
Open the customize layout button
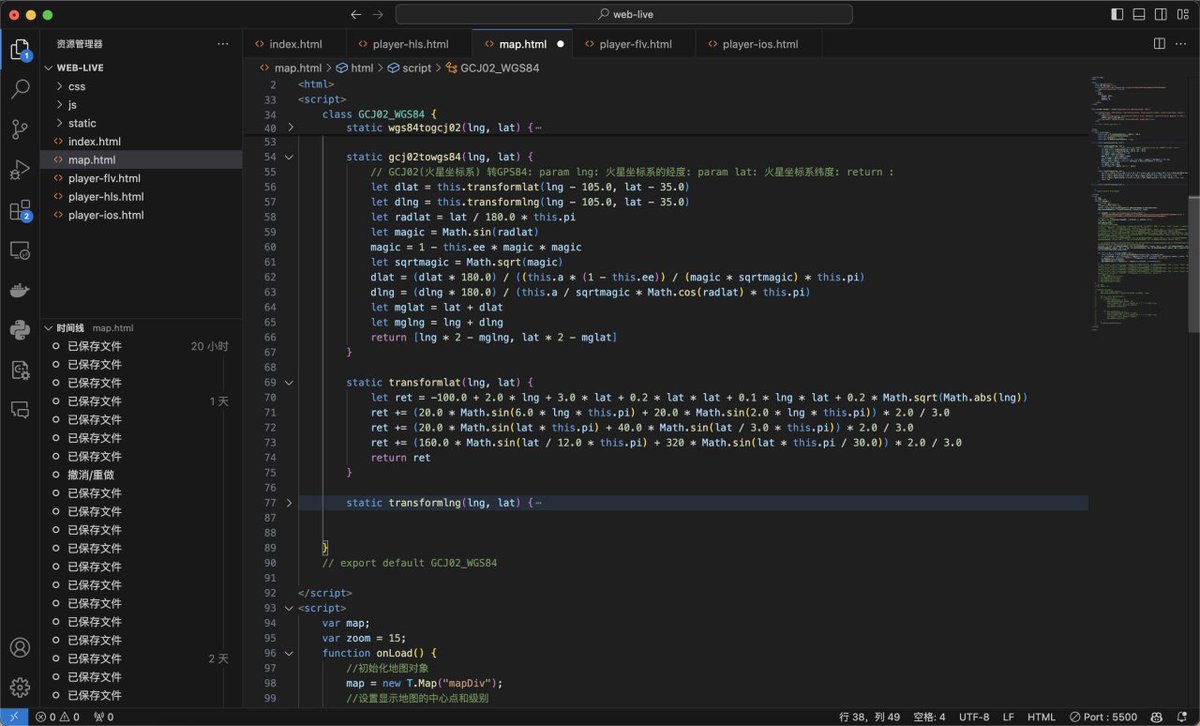(1183, 15)
